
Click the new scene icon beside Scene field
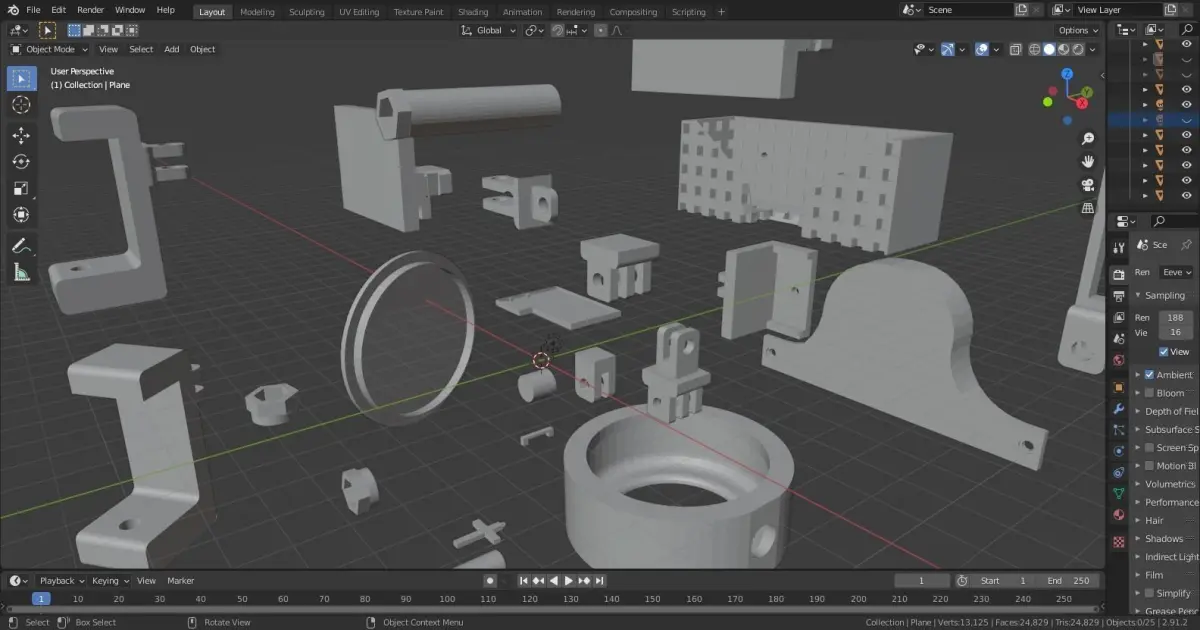click(x=1021, y=10)
